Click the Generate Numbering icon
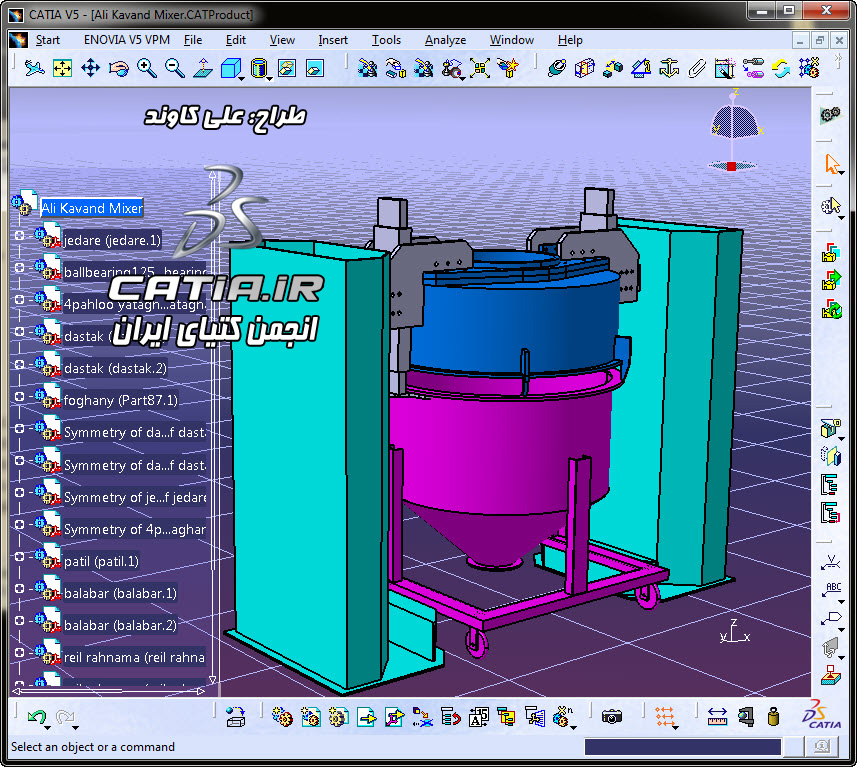Screen dimensions: 857x767 (x=478, y=717)
